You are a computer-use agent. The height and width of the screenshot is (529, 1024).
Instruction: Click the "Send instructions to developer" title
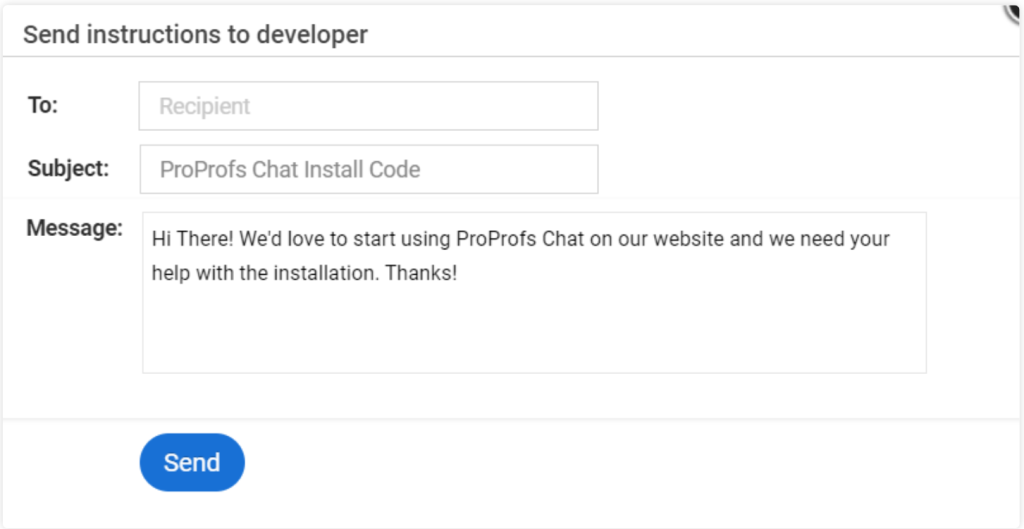click(x=195, y=35)
